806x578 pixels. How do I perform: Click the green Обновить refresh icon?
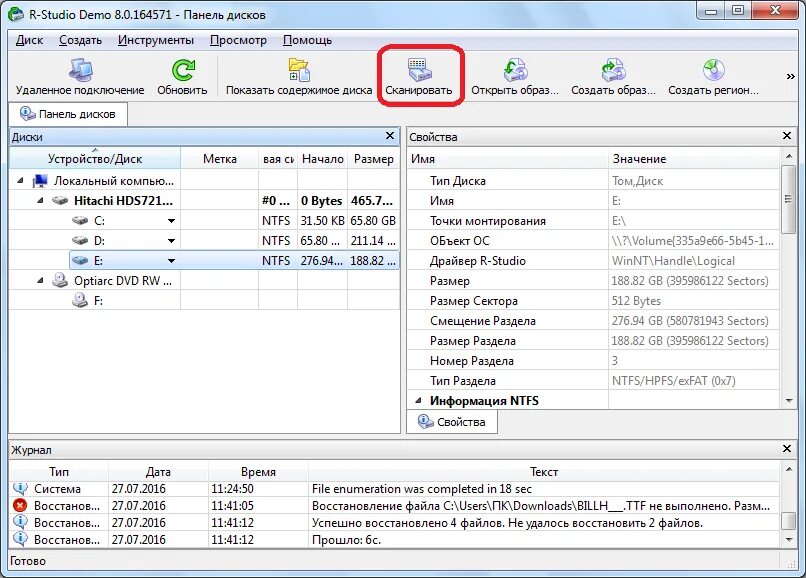point(182,70)
